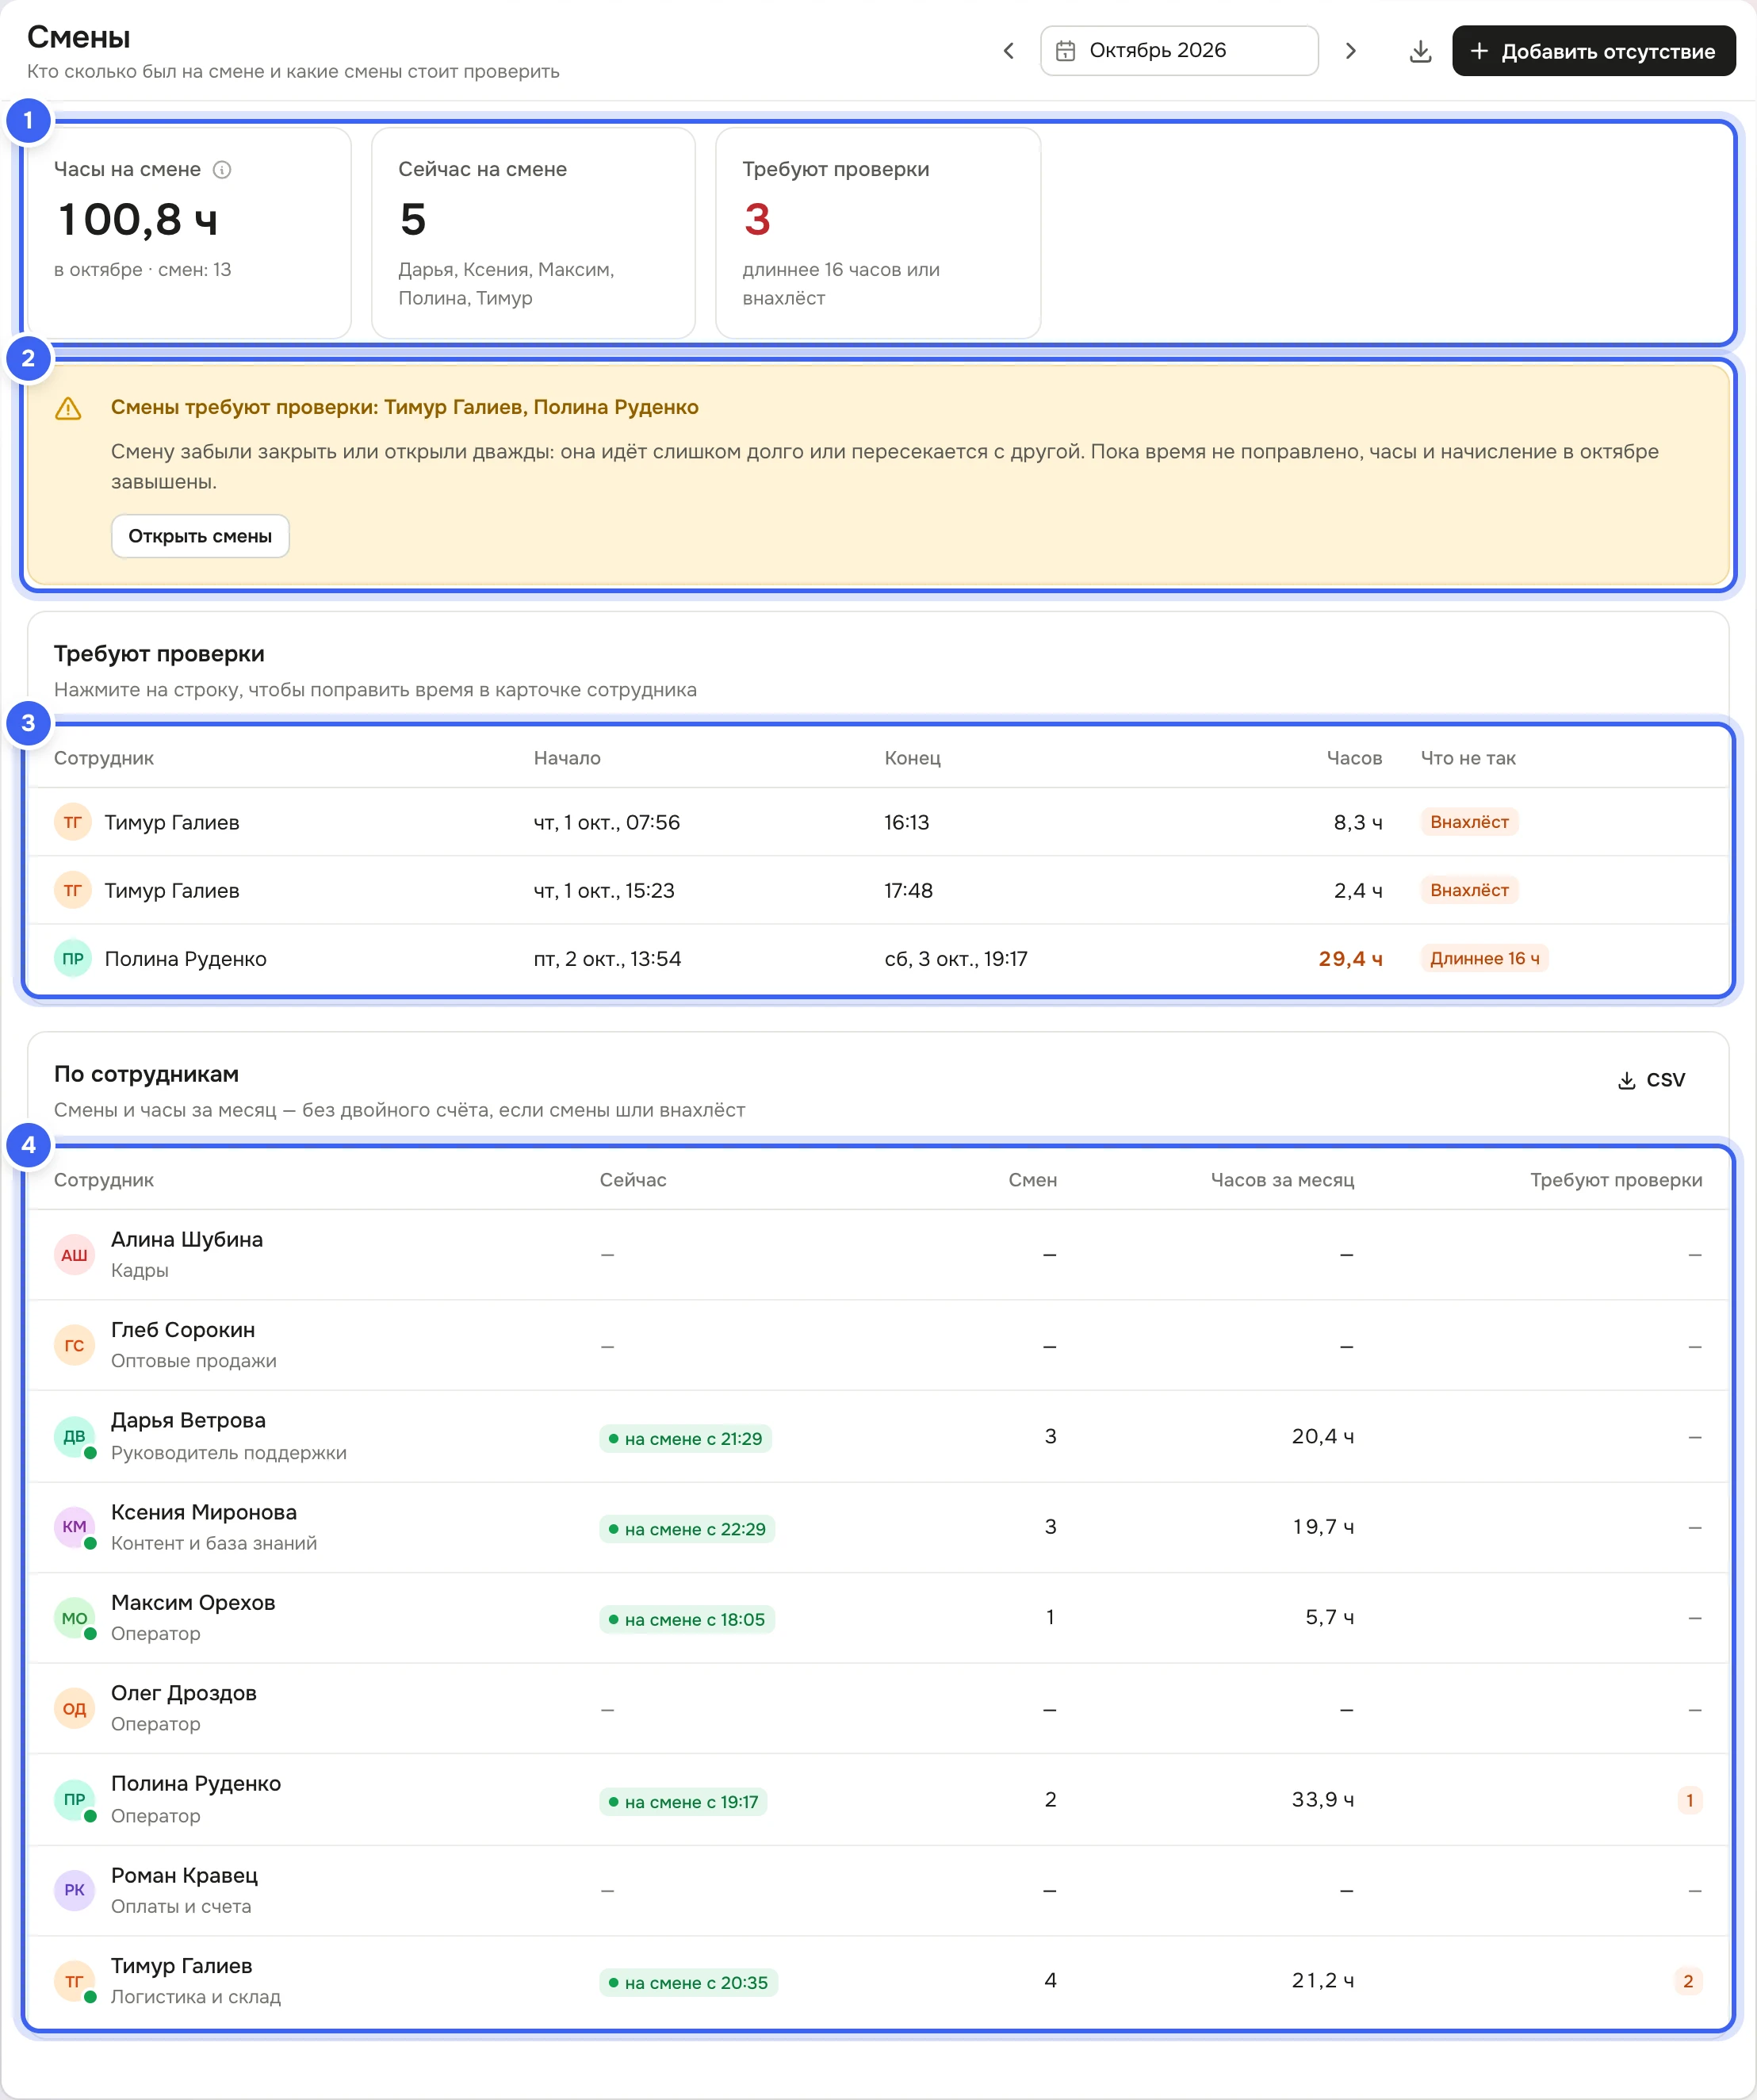Click the Открыть смены button
Image resolution: width=1757 pixels, height=2100 pixels.
200,536
